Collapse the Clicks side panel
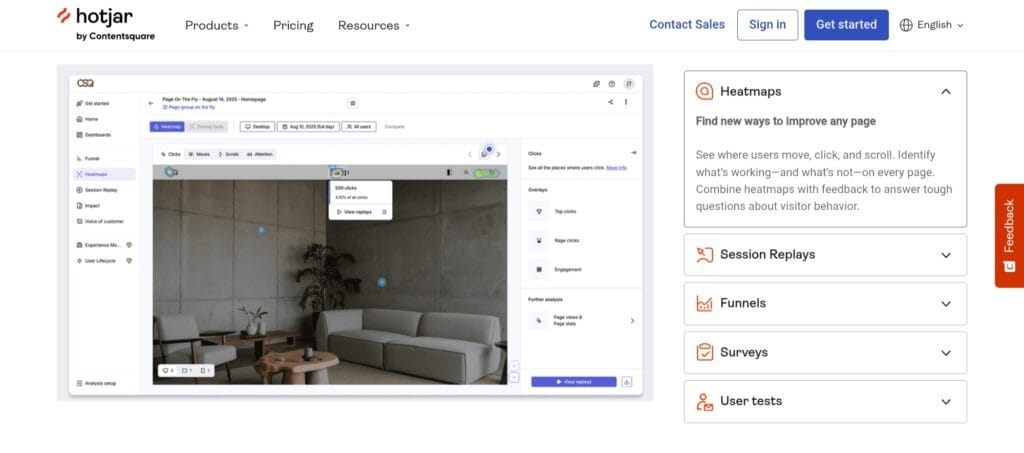This screenshot has height=453, width=1024. point(633,153)
